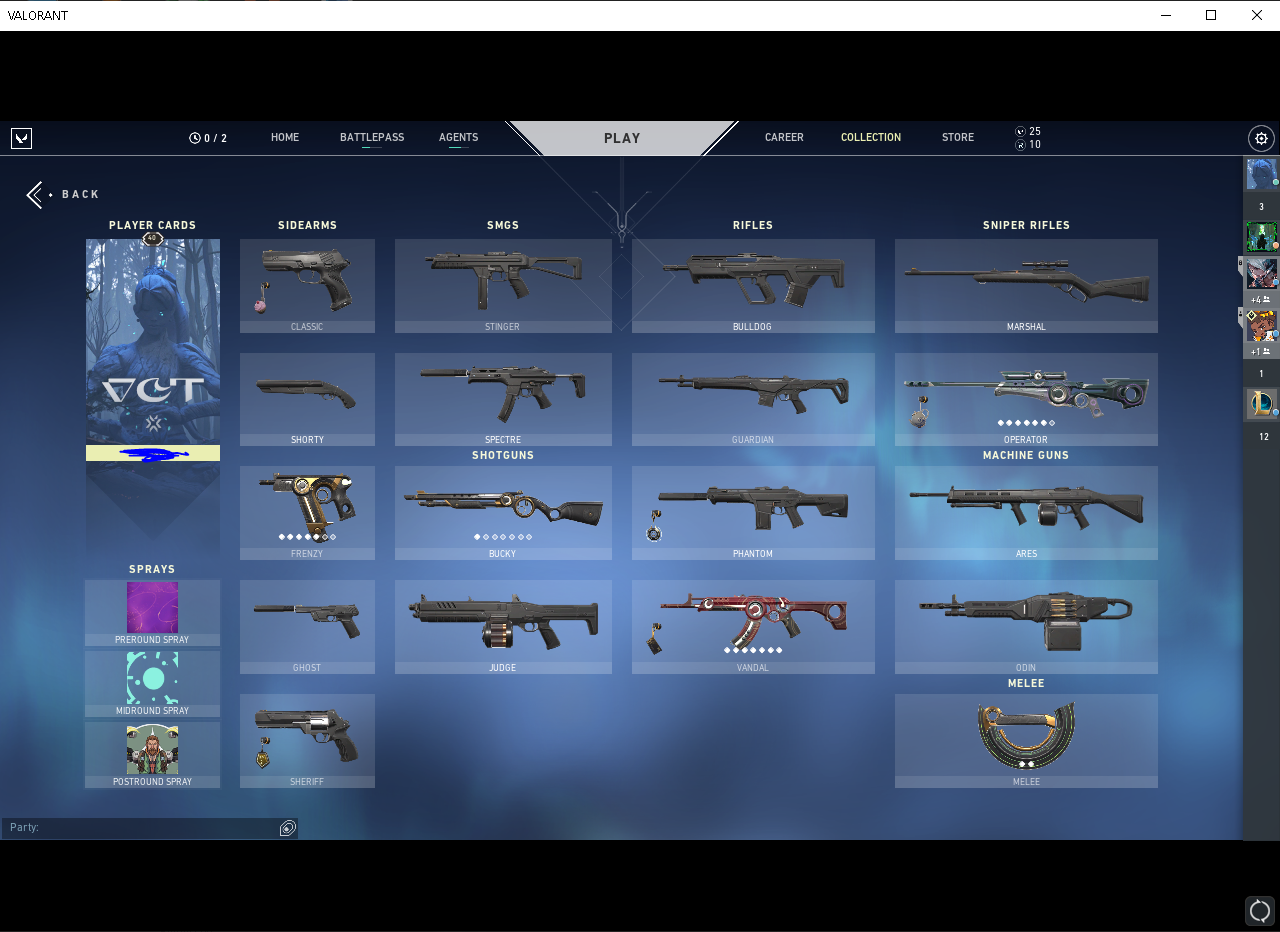Click the "SPRAYS" heading

tap(152, 570)
